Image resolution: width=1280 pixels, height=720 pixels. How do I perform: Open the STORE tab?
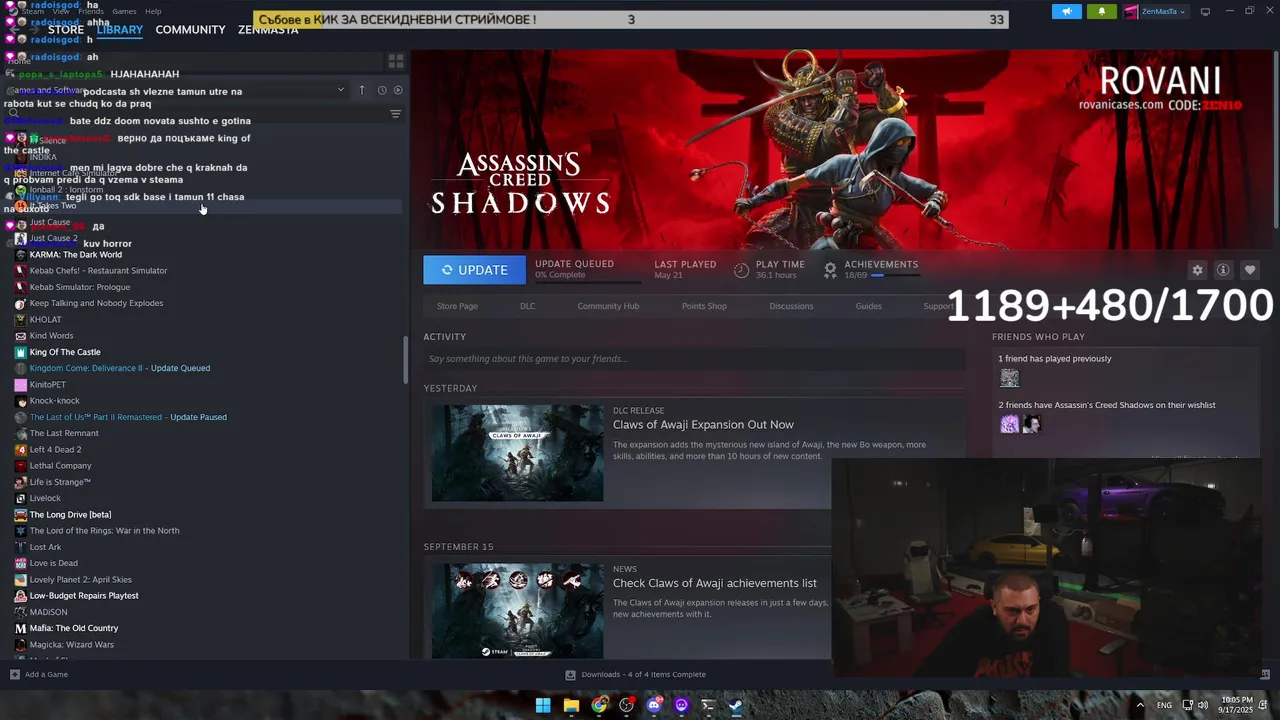point(66,30)
